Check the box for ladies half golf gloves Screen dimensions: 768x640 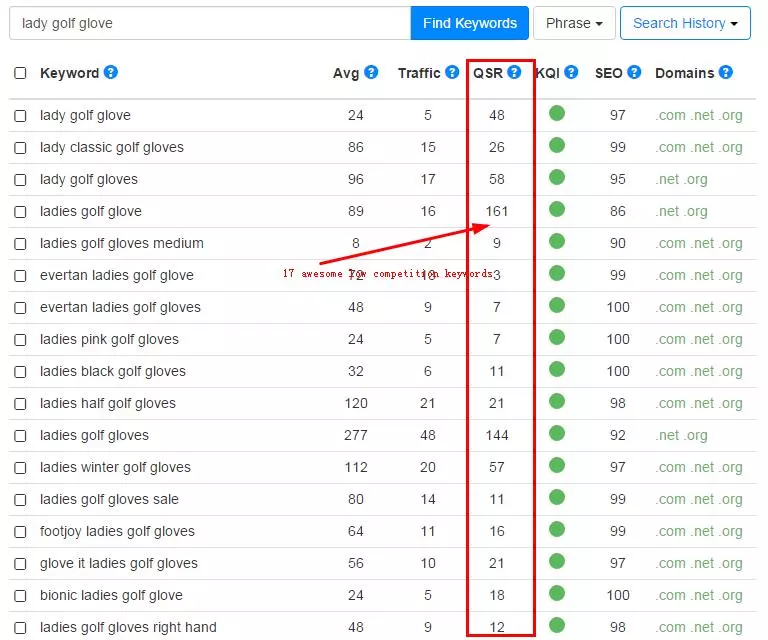click(x=20, y=404)
